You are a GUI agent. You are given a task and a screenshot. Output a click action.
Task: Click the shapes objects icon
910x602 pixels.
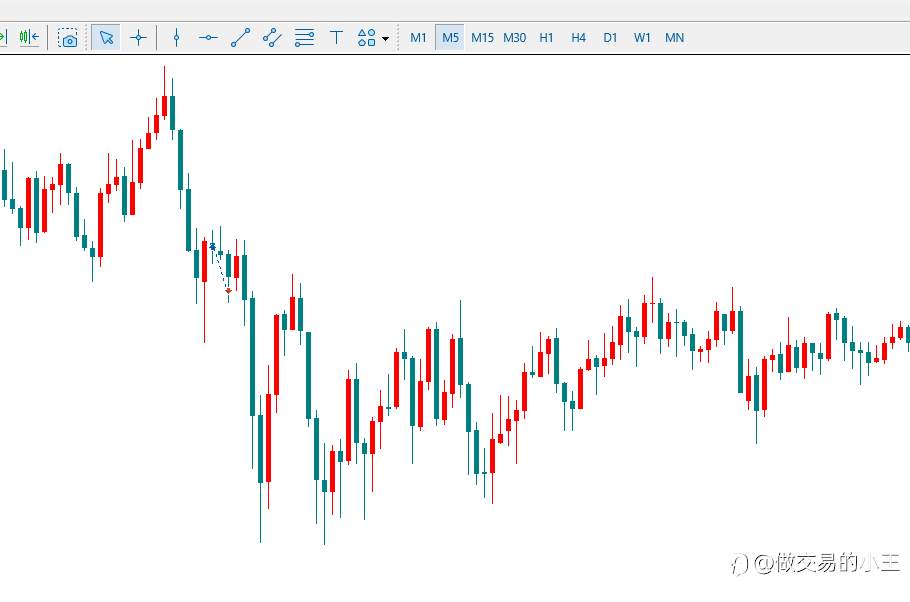(x=367, y=38)
